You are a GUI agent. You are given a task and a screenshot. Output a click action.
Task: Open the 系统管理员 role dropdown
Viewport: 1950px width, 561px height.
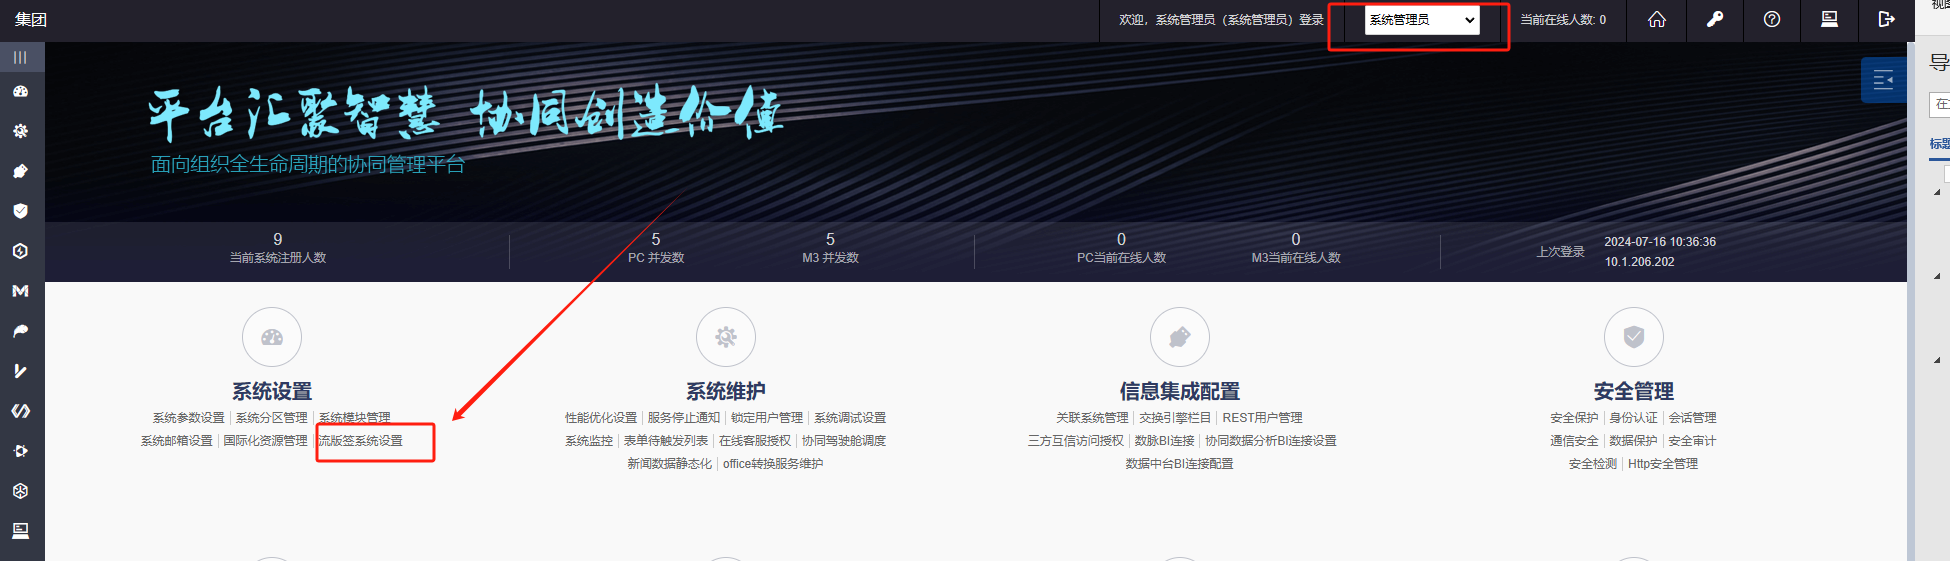(1422, 20)
